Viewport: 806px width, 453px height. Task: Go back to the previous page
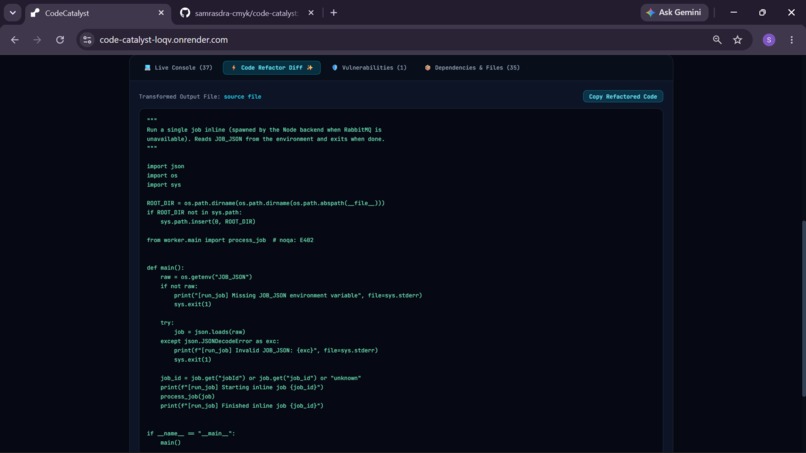click(x=15, y=40)
